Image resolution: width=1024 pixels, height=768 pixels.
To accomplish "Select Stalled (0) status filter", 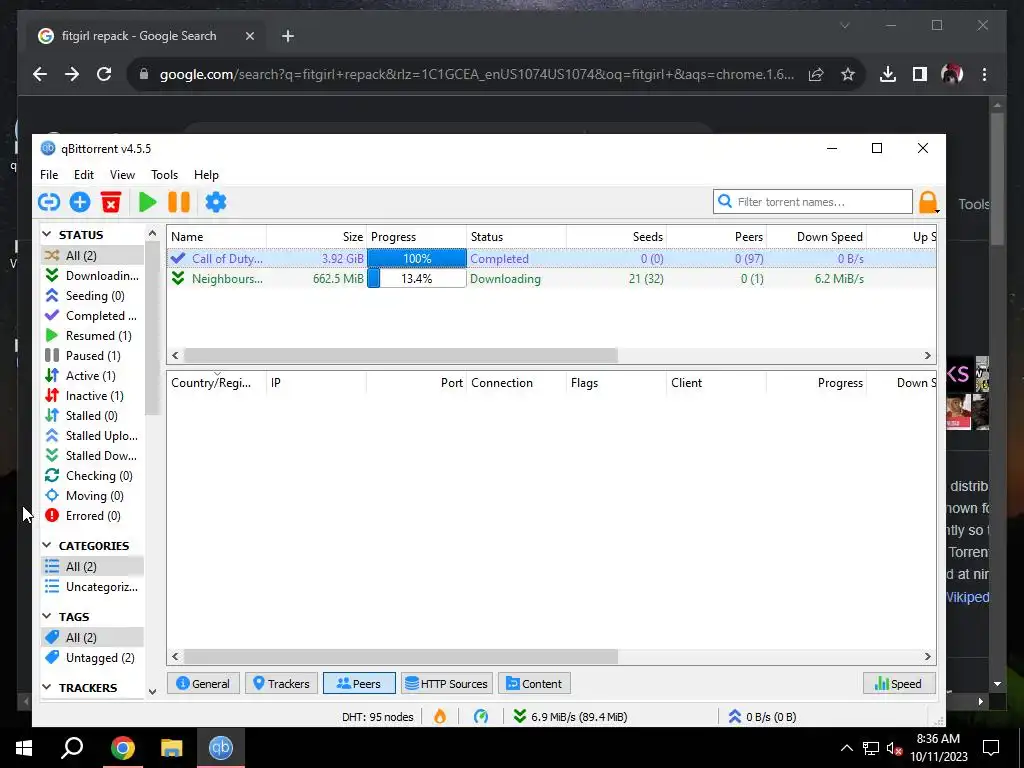I will tap(92, 416).
